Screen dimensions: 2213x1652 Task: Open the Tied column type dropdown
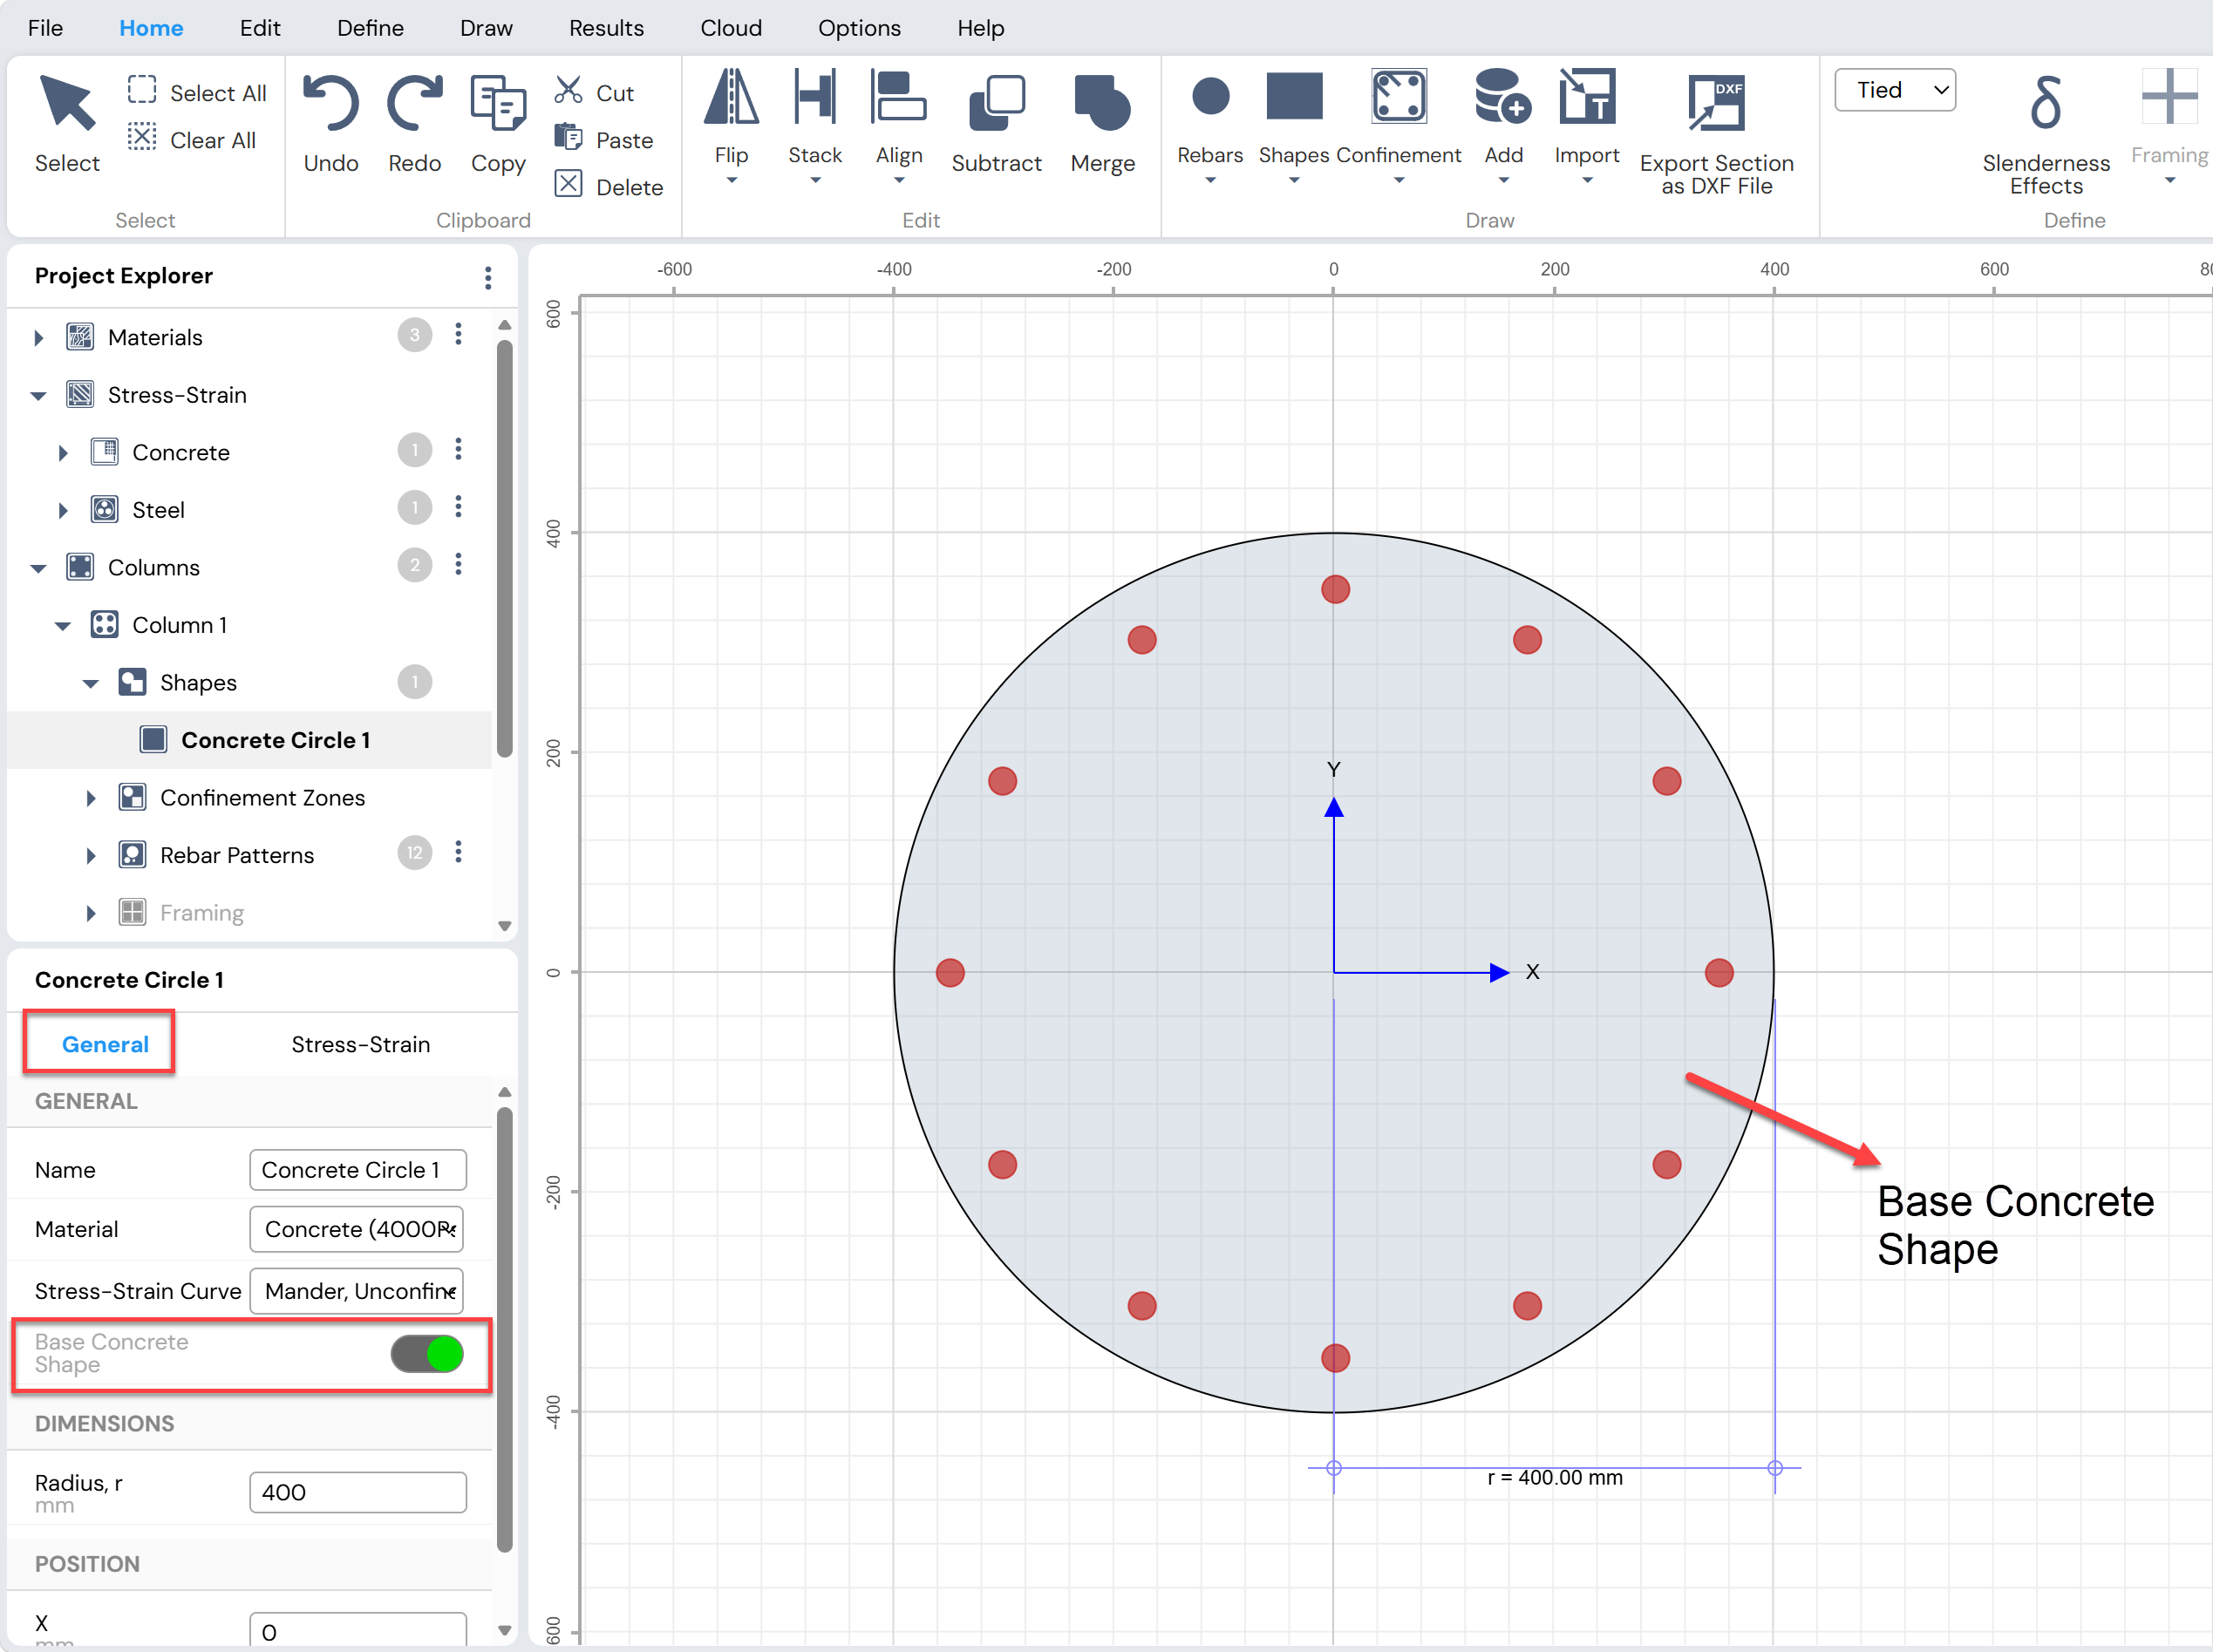(1895, 90)
